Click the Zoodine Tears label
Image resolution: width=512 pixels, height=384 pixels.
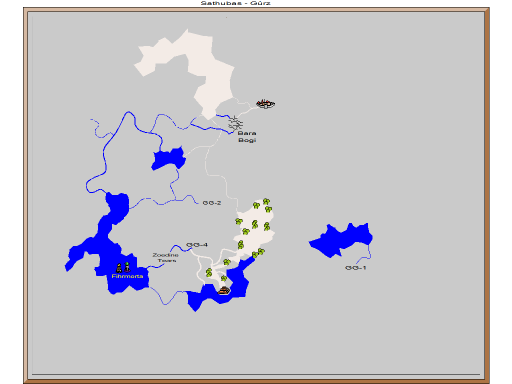pyautogui.click(x=166, y=258)
